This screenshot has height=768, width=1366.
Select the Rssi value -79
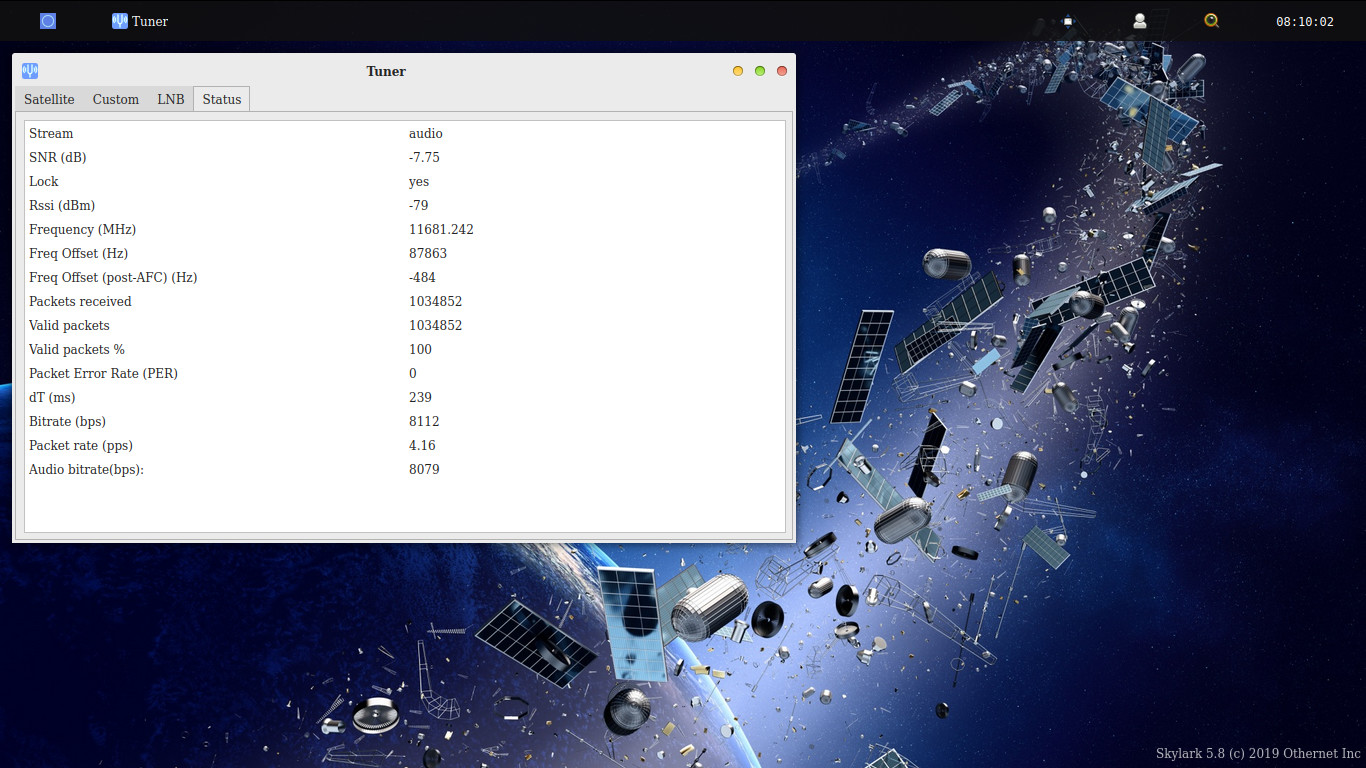coord(419,205)
